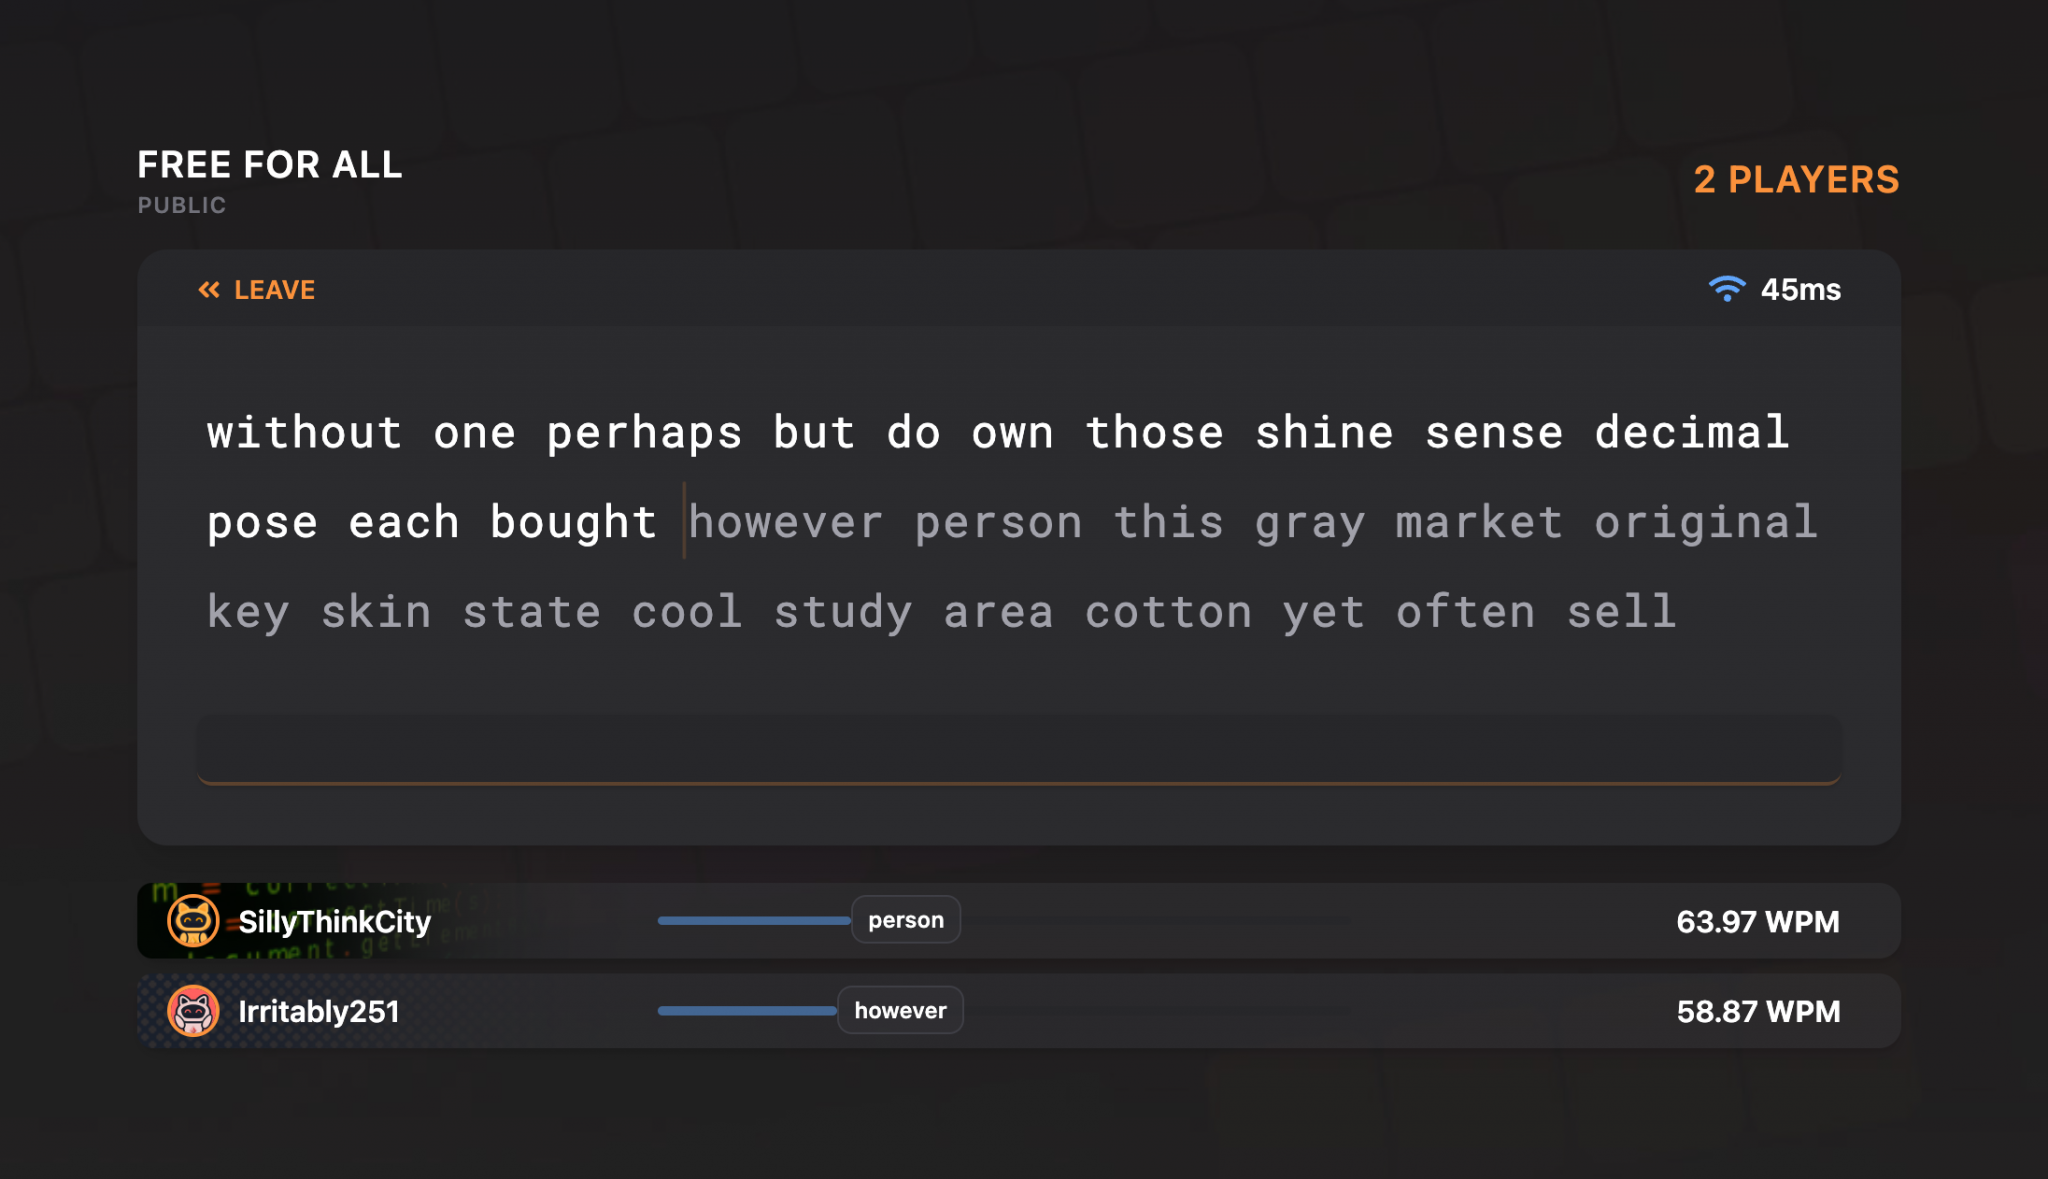The width and height of the screenshot is (2048, 1179).
Task: Click the 63.97 WPM score
Action: point(1757,922)
